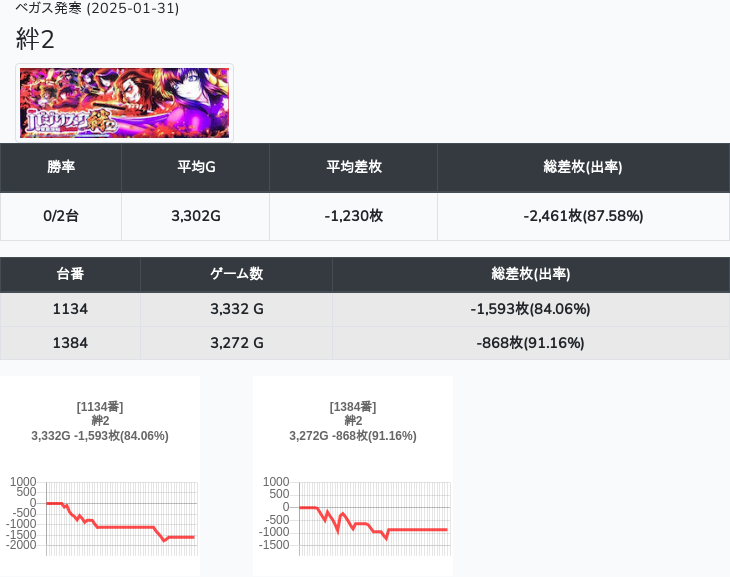Click the ベガス発寒 (2025-01-31) heading text
This screenshot has width=730, height=577.
pyautogui.click(x=97, y=8)
